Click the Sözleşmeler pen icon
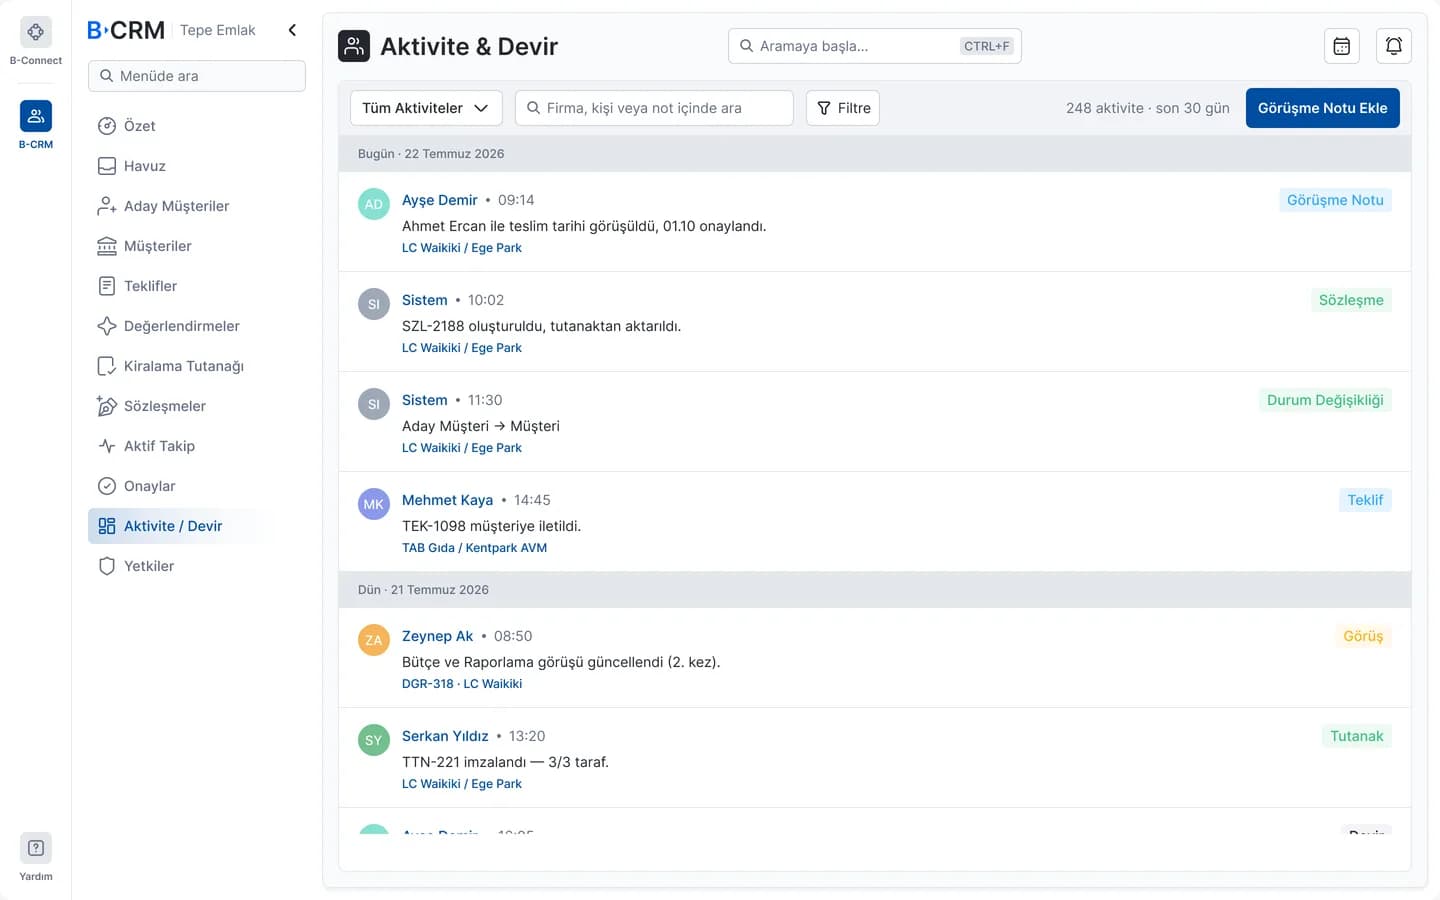1440x900 pixels. (x=107, y=406)
